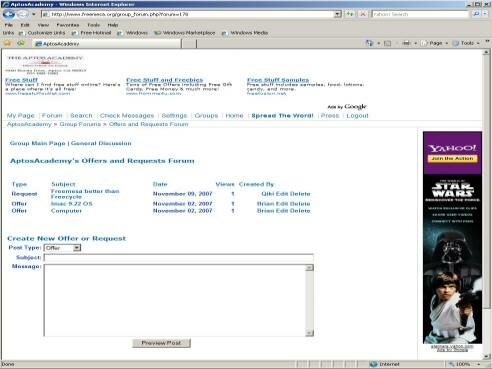The width and height of the screenshot is (492, 369).
Task: Open the Favorites menu
Action: point(68,25)
